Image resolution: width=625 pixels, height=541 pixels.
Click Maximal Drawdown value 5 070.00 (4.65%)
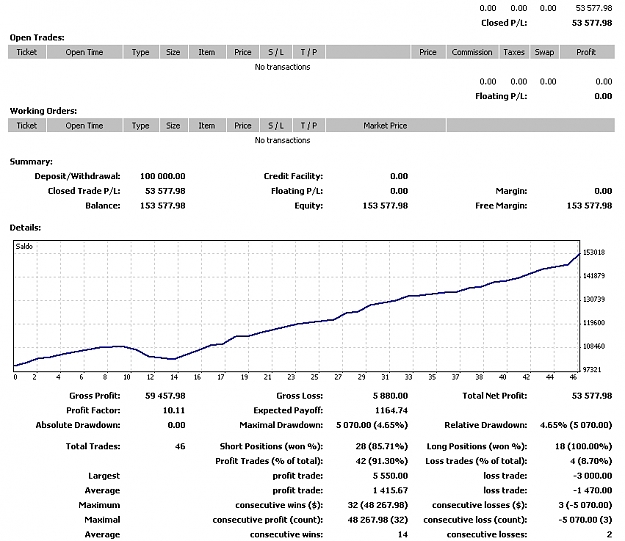pyautogui.click(x=372, y=425)
